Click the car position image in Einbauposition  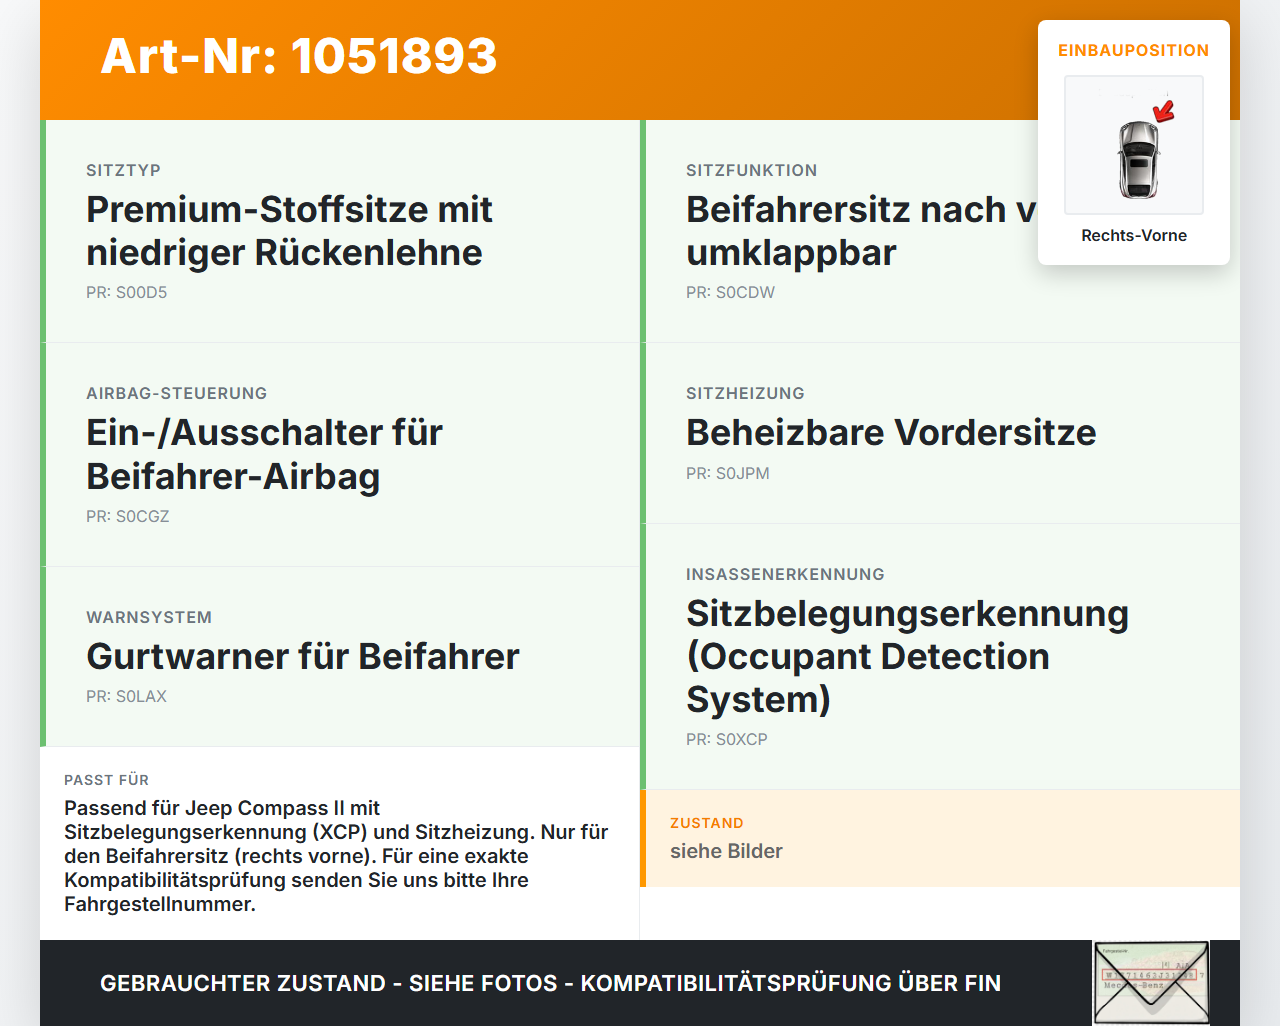pyautogui.click(x=1134, y=145)
